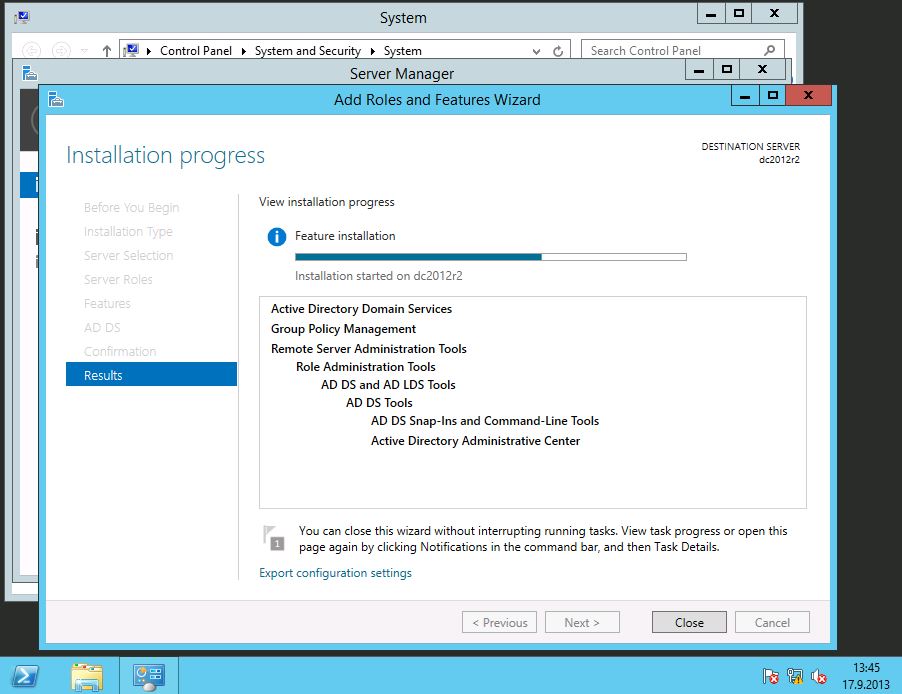902x694 pixels.
Task: Switch to Server Manager taskbar icon
Action: tap(148, 676)
